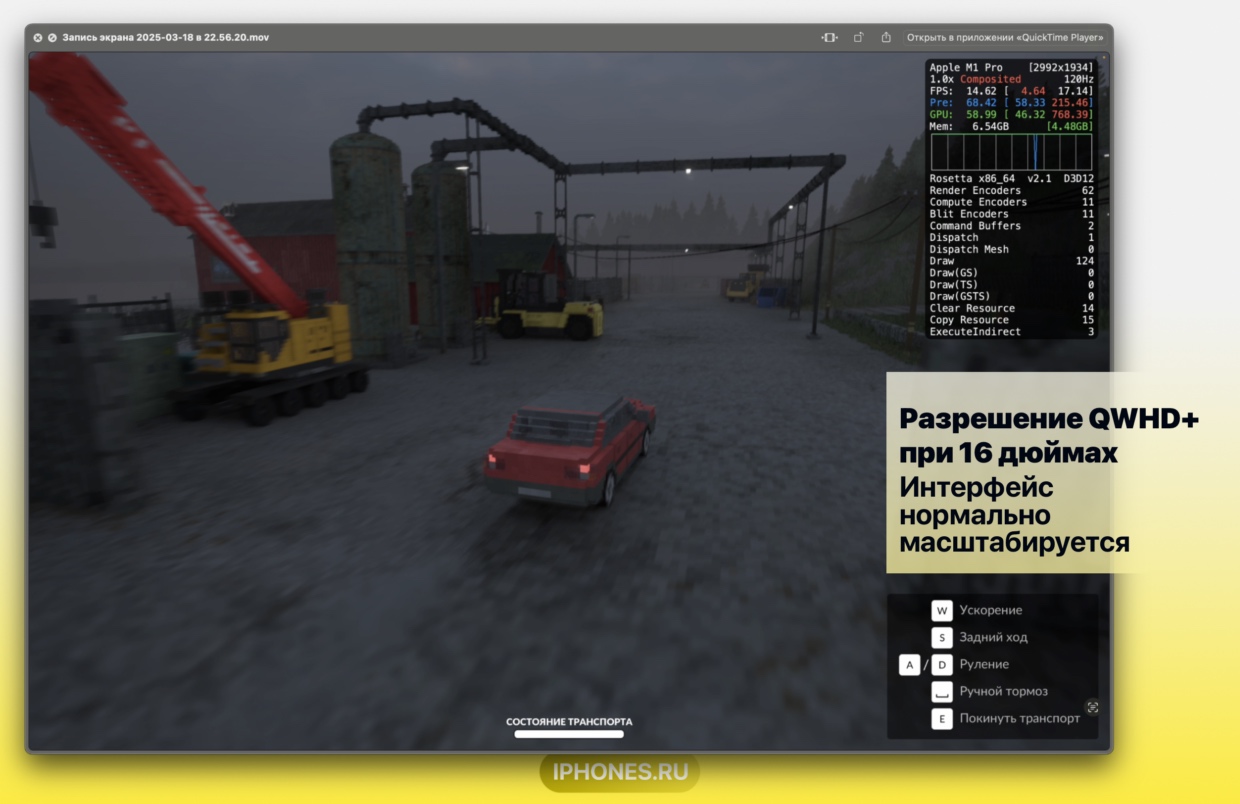Image resolution: width=1240 pixels, height=804 pixels.
Task: Click the trim video icon in title bar
Action: tap(829, 38)
